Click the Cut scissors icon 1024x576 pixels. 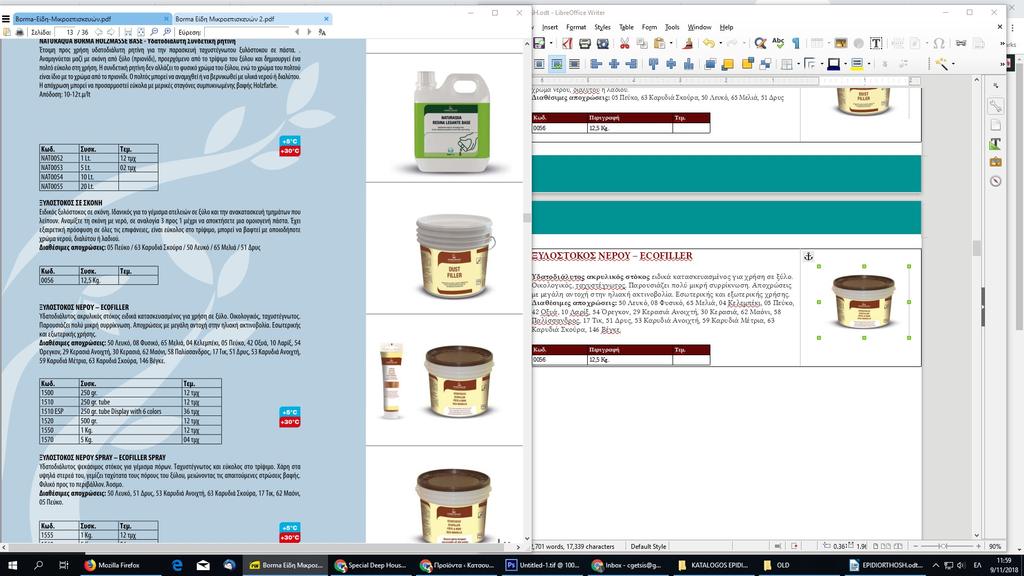624,43
